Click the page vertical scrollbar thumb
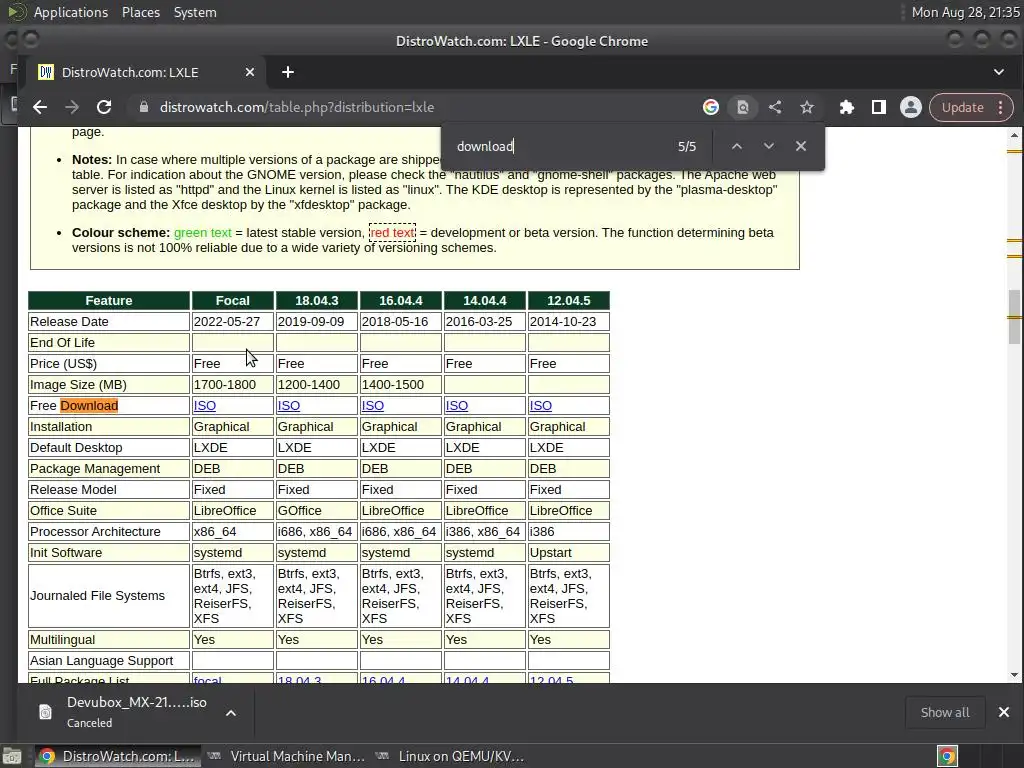 (x=1014, y=316)
